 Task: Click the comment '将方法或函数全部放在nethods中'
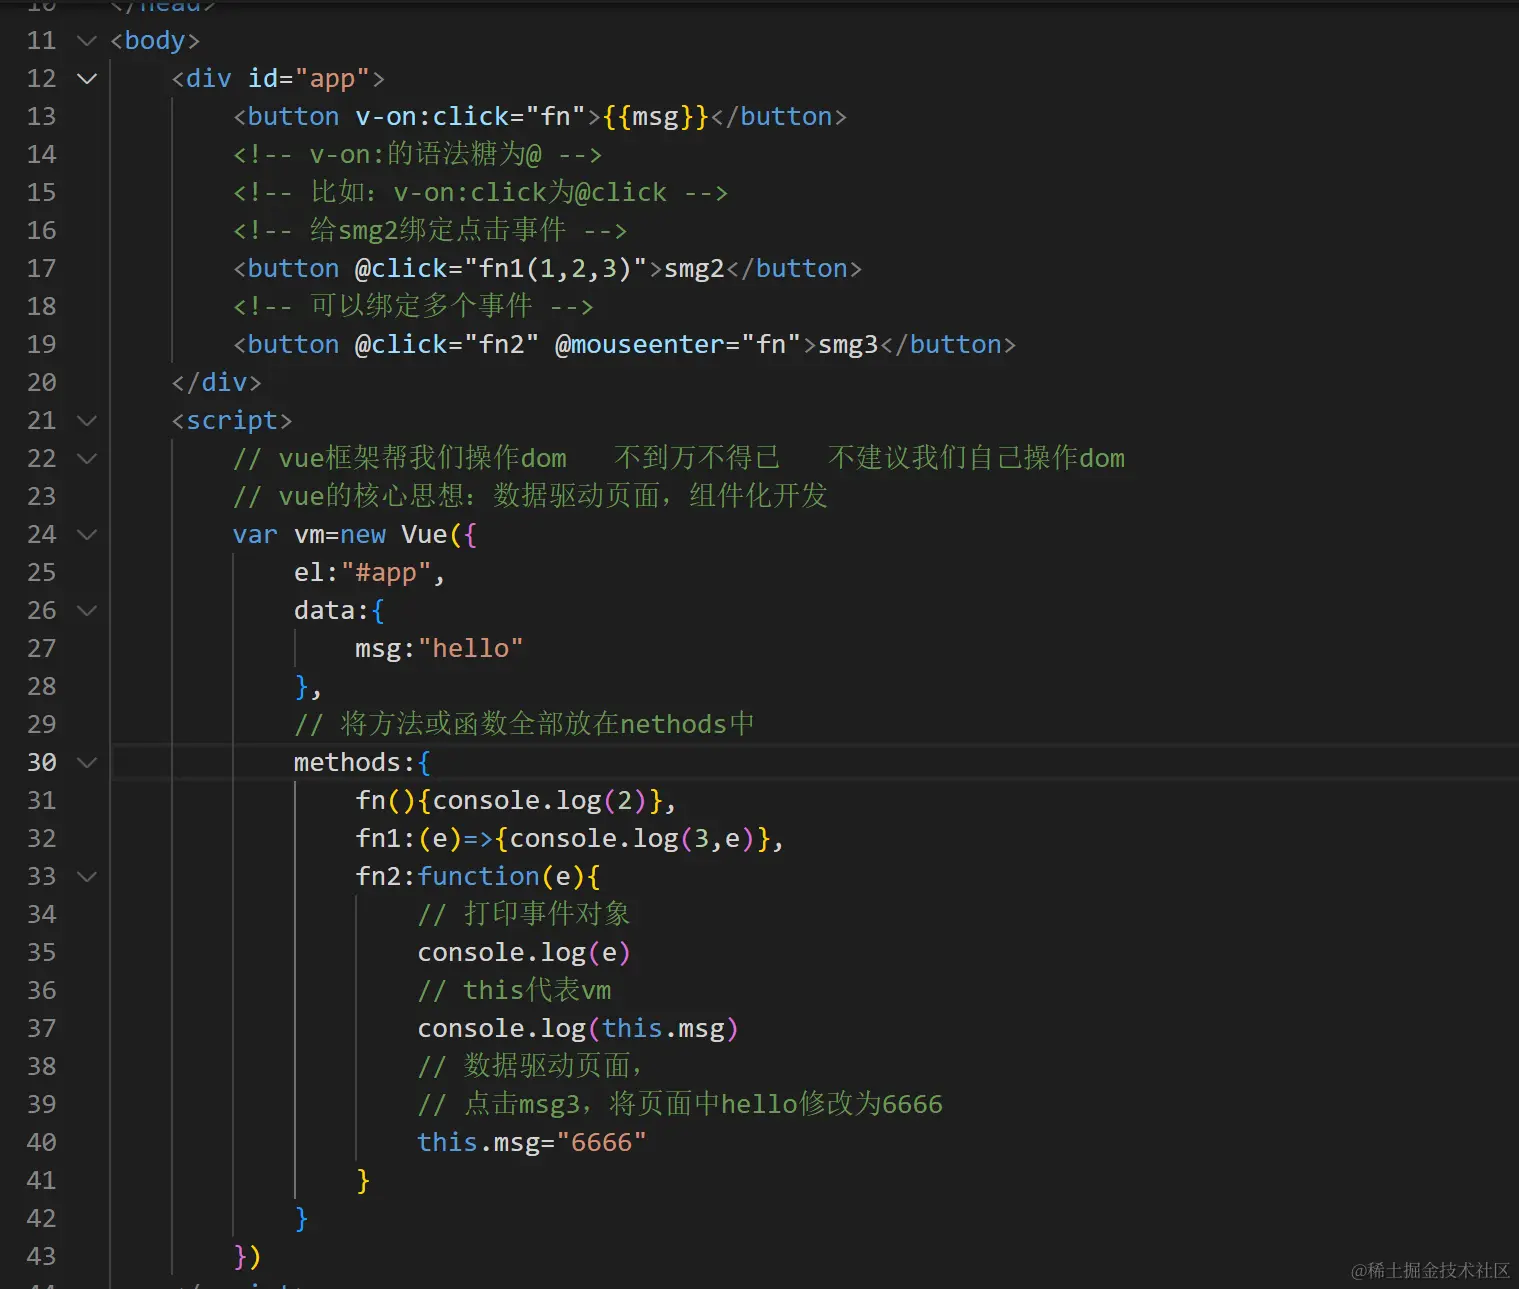click(x=524, y=725)
